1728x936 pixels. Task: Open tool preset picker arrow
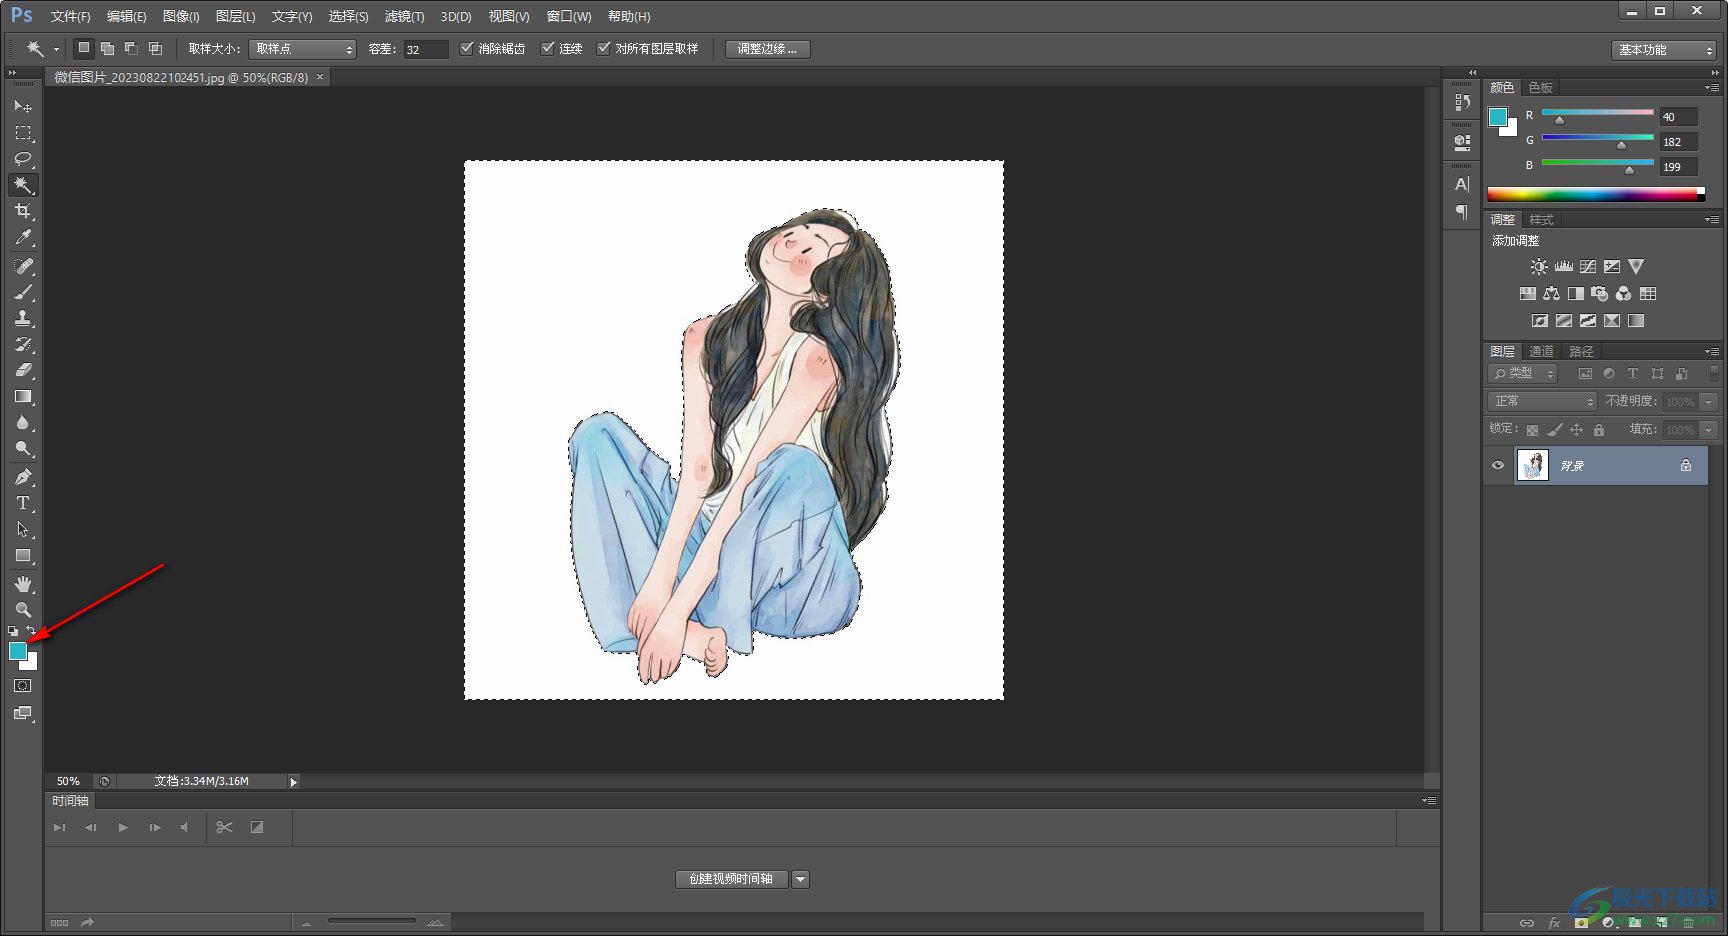coord(56,49)
